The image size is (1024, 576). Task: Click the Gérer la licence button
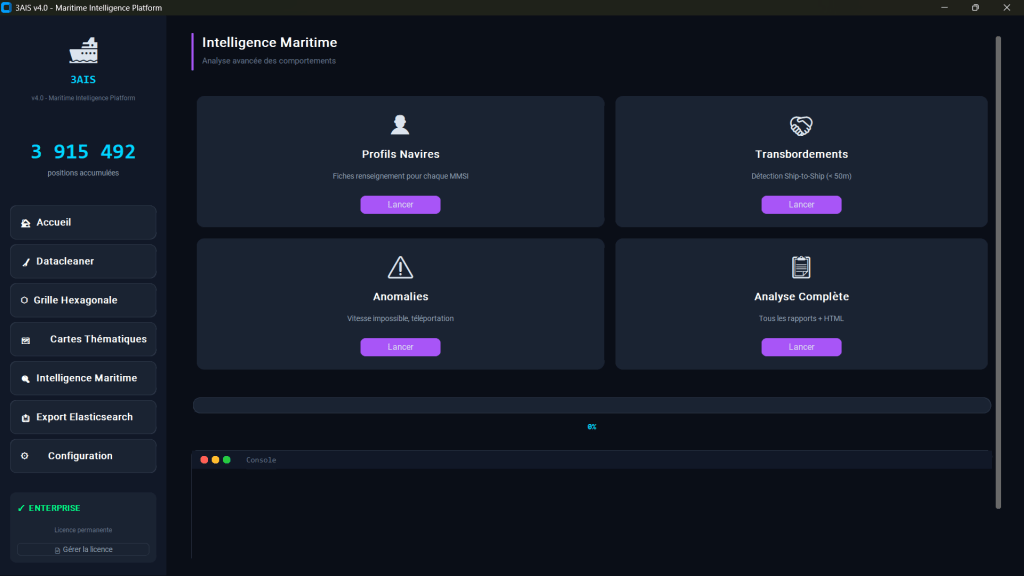coord(83,549)
